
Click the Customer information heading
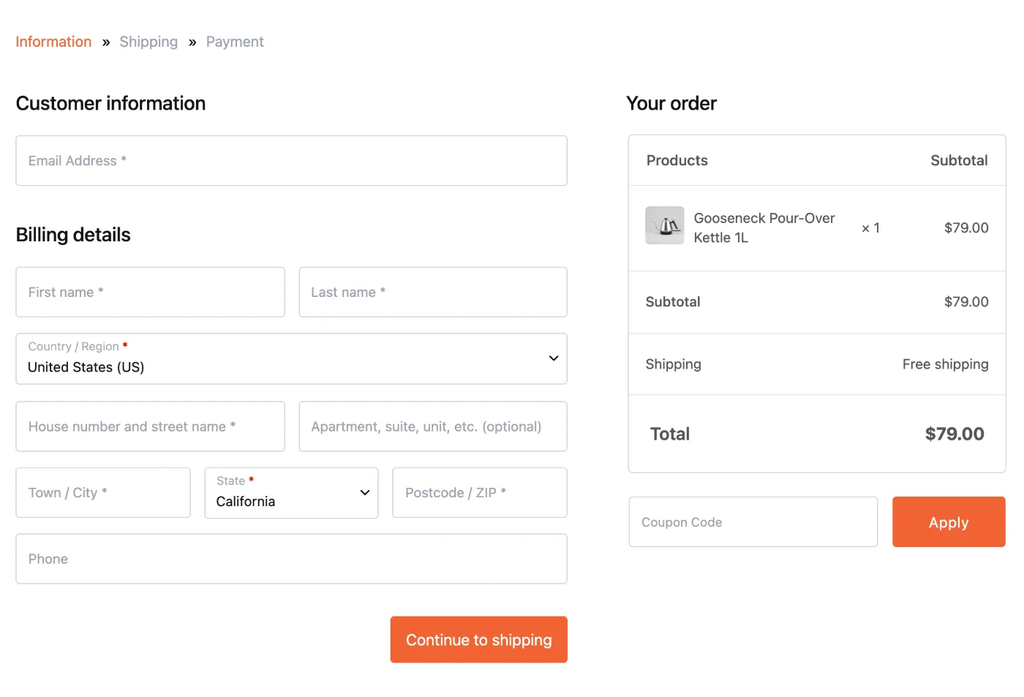tap(110, 103)
